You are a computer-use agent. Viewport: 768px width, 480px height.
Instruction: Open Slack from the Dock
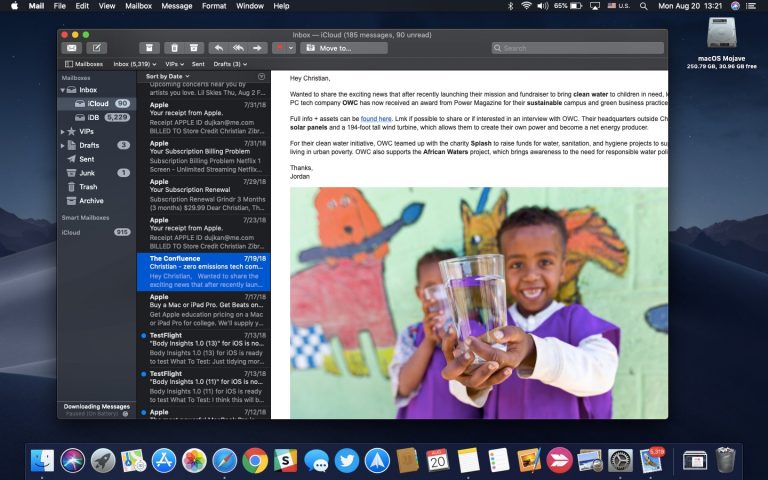pos(286,460)
